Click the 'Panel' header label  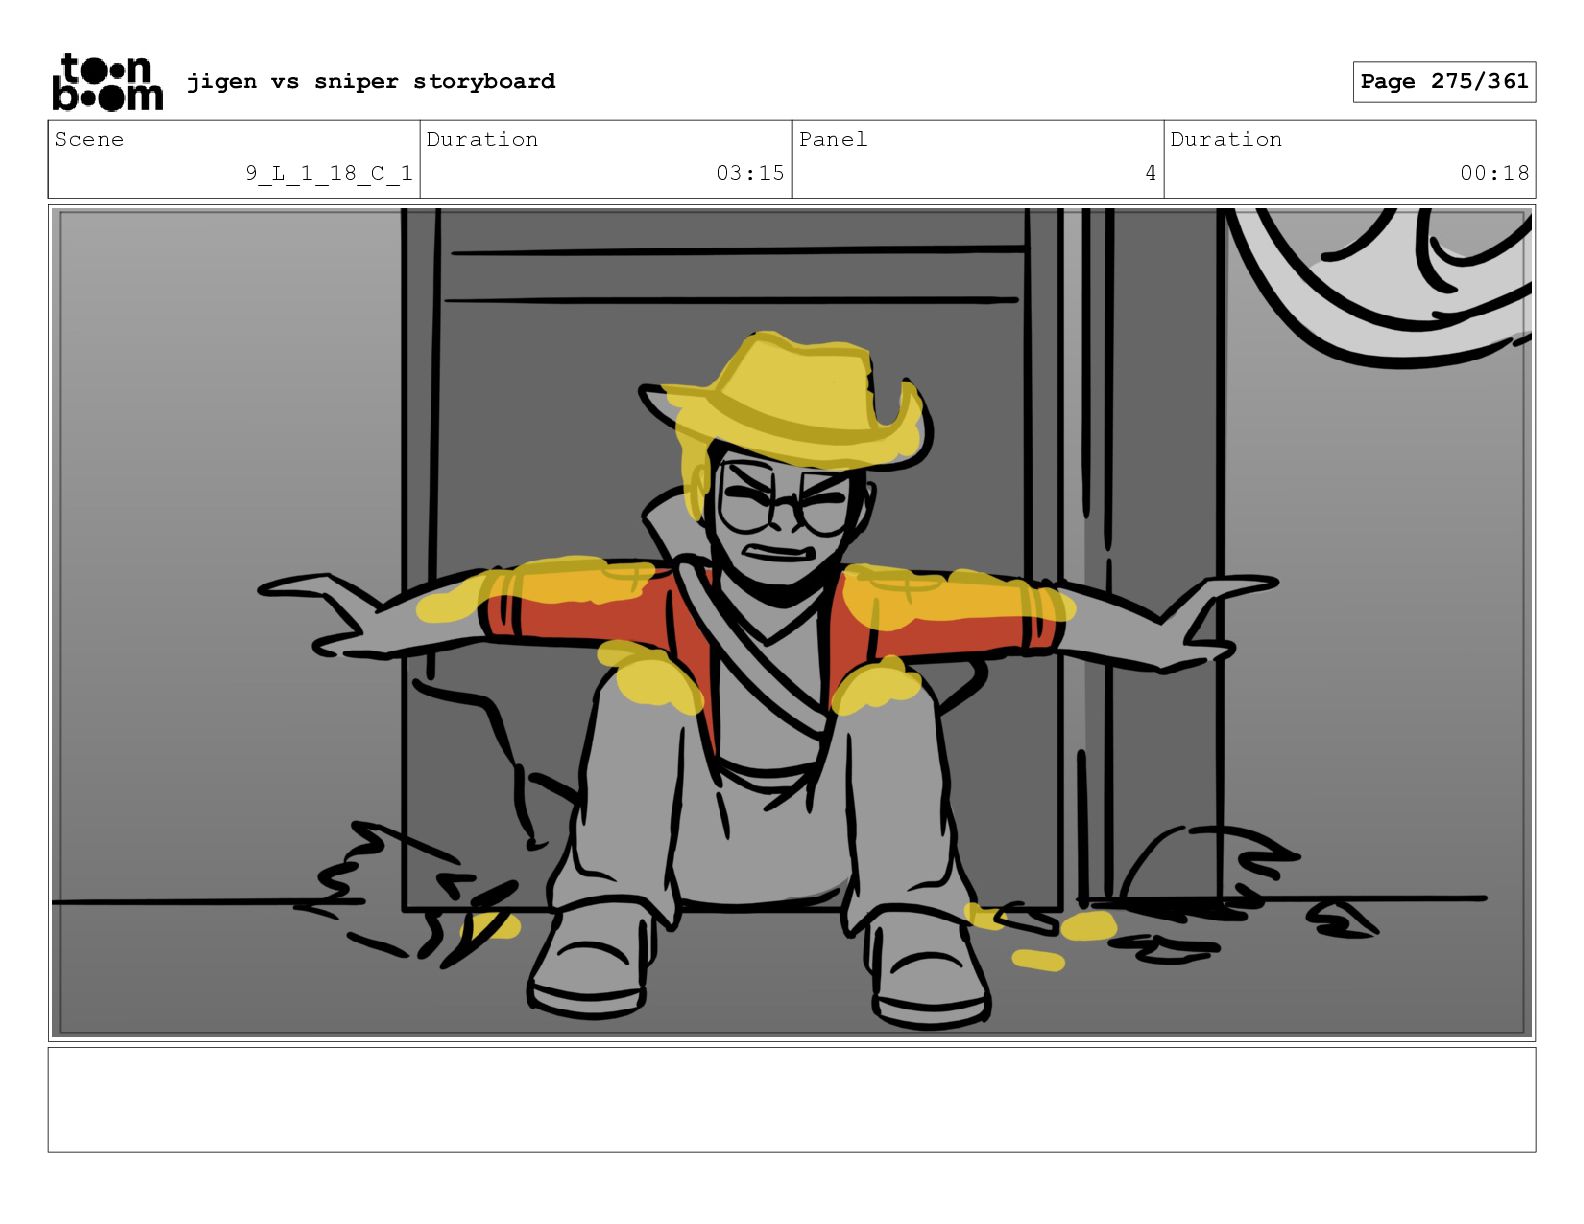833,139
